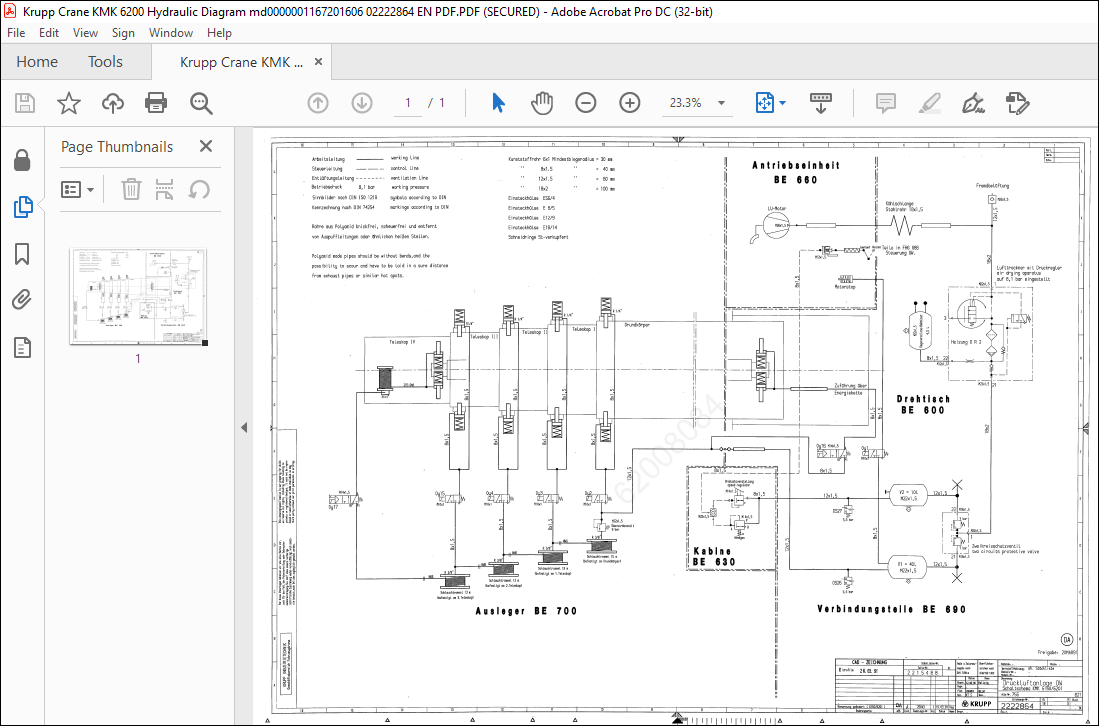Zoom in with the plus button

[x=629, y=103]
